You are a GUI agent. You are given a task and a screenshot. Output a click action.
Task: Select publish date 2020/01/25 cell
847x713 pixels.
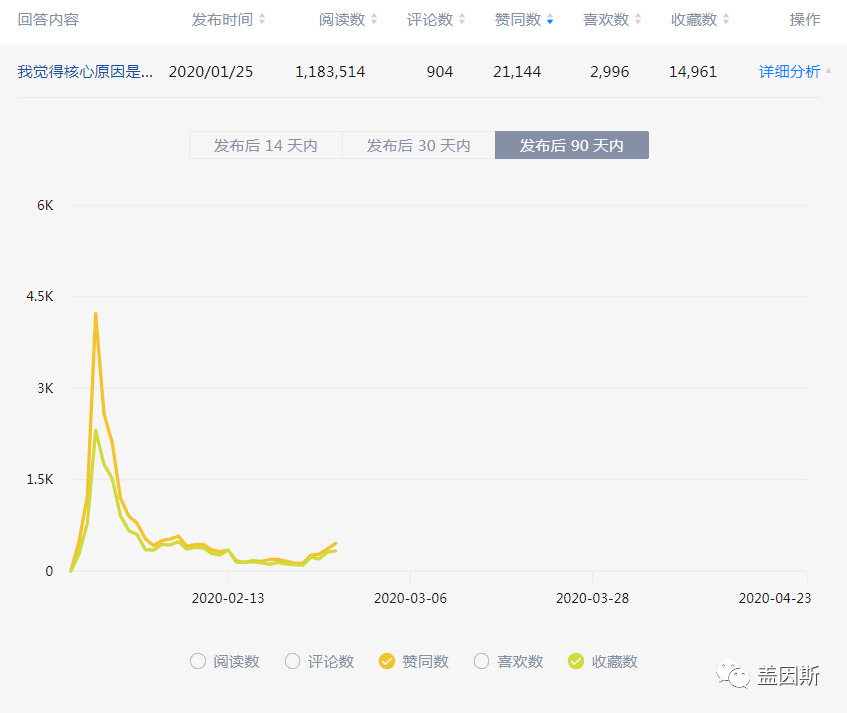click(211, 71)
